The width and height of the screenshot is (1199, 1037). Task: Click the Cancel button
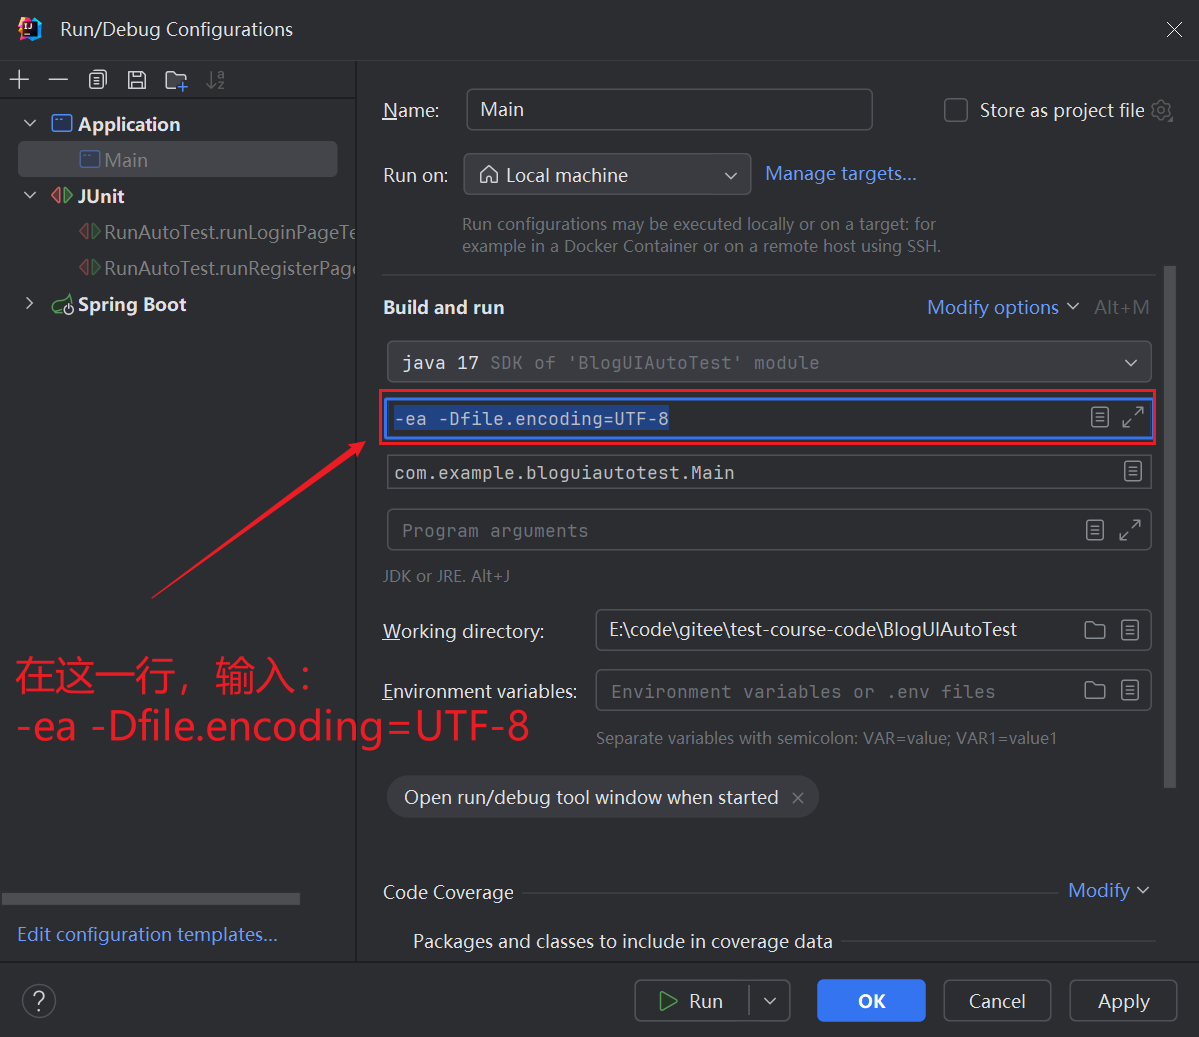997,1000
